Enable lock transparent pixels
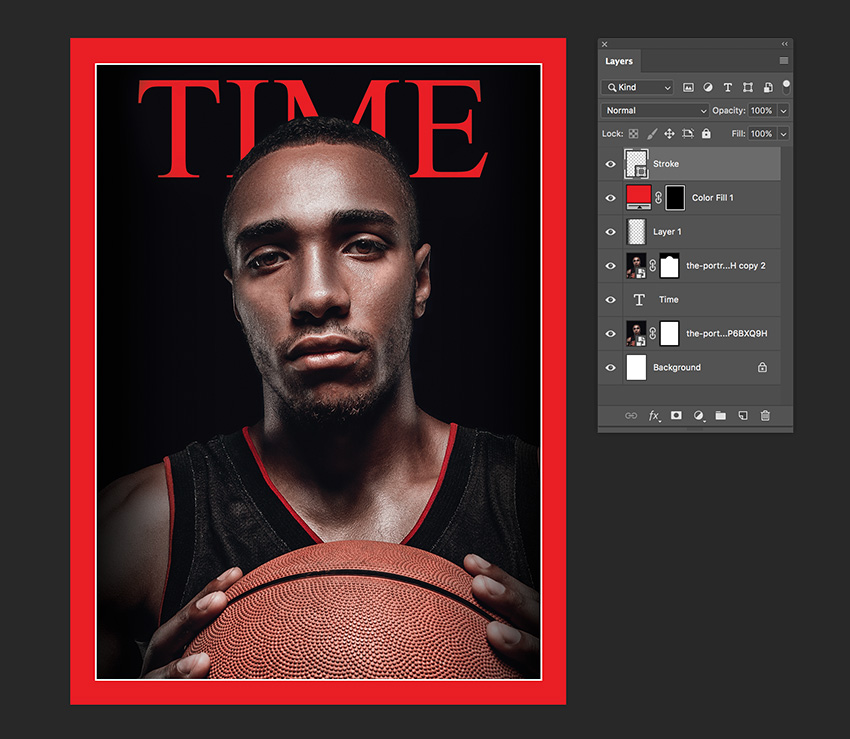The height and width of the screenshot is (739, 850). tap(635, 133)
